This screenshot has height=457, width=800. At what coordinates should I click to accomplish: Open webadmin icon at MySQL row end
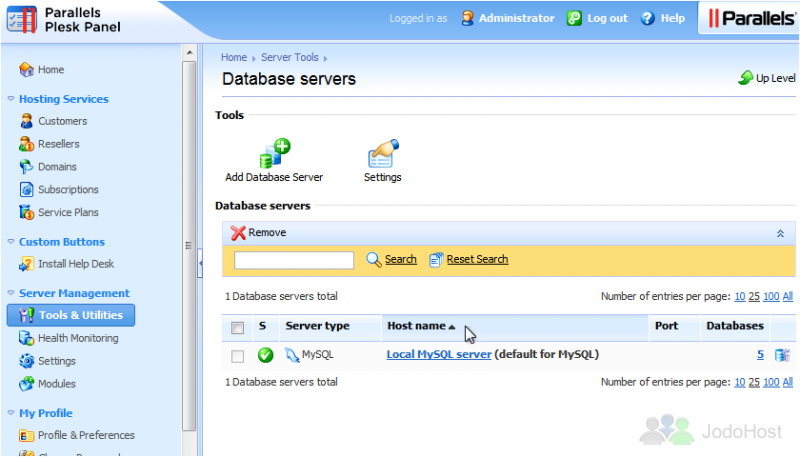782,355
